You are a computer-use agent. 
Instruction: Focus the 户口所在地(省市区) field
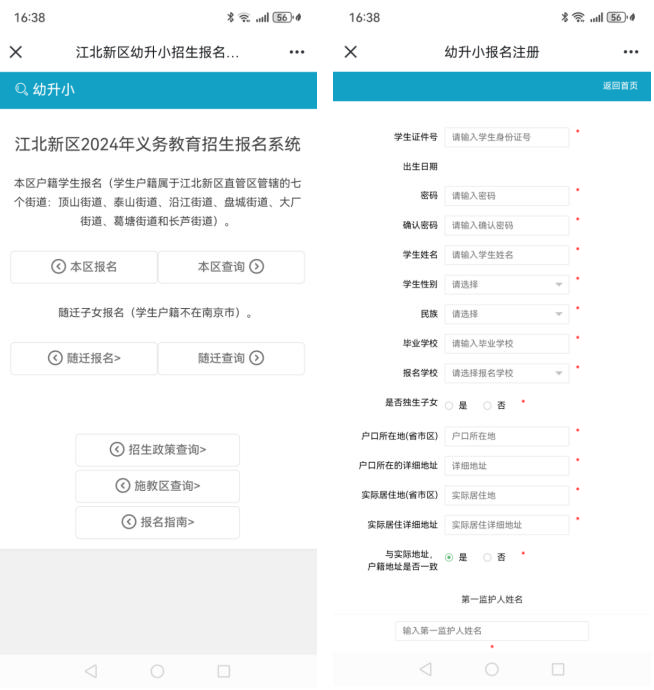(507, 436)
